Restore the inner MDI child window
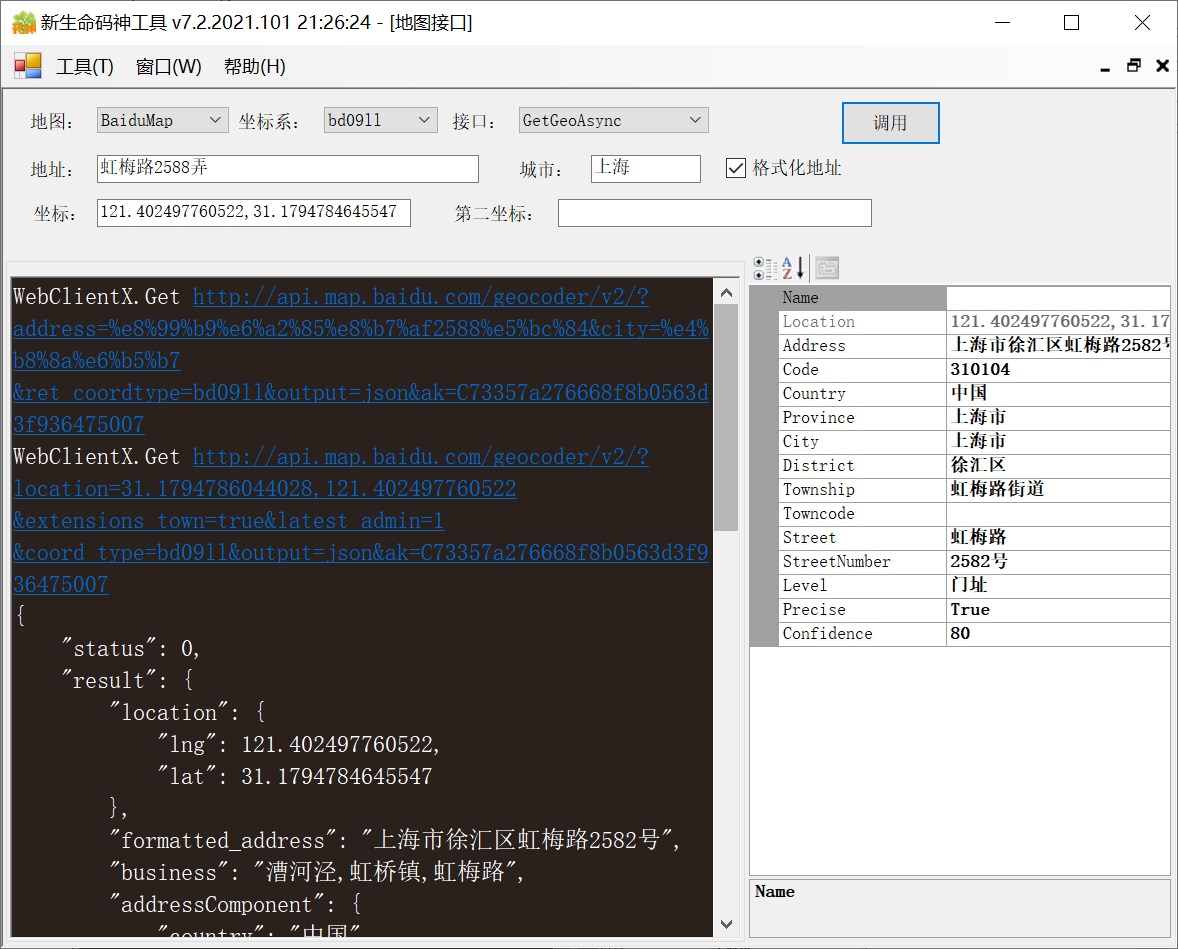 pos(1134,66)
